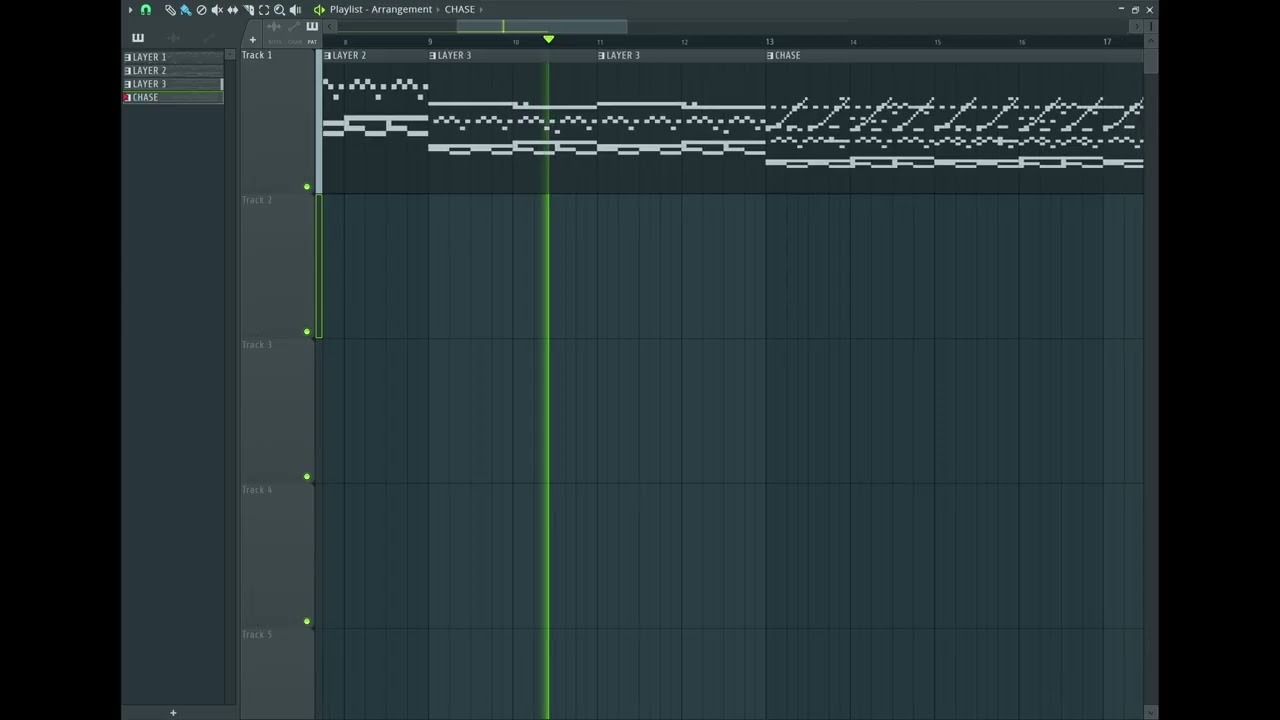Screen dimensions: 1280x720
Task: Open LAYER 2 clip menu on Track 1
Action: coord(327,56)
